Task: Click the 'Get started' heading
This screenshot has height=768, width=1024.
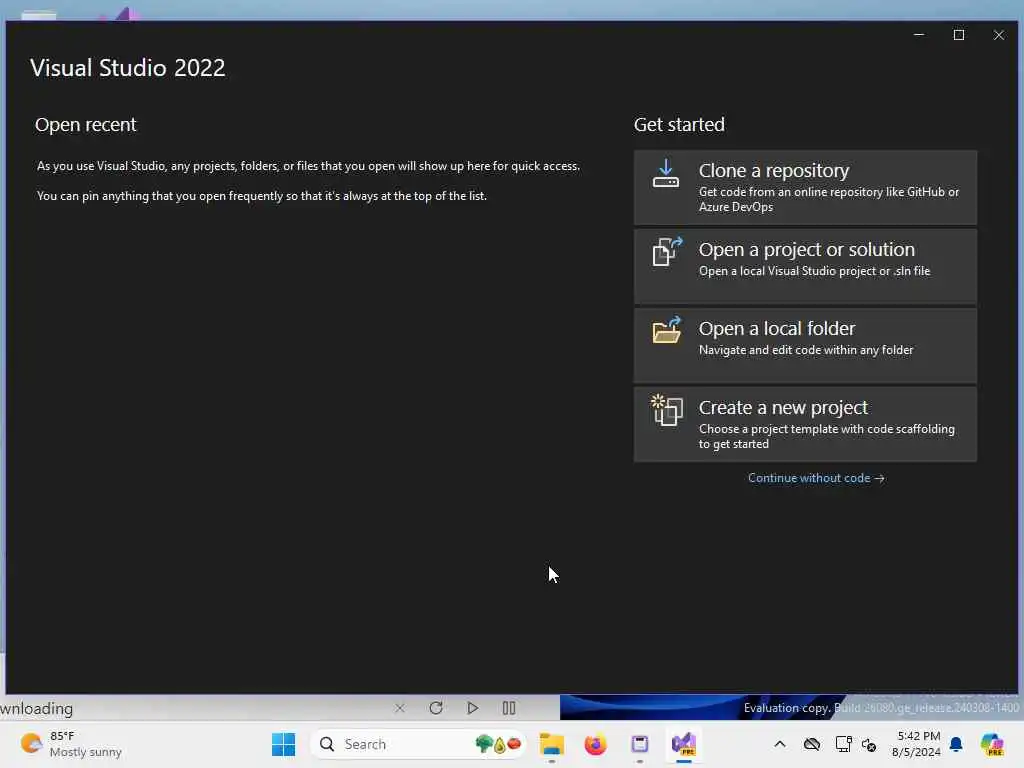Action: 679,125
